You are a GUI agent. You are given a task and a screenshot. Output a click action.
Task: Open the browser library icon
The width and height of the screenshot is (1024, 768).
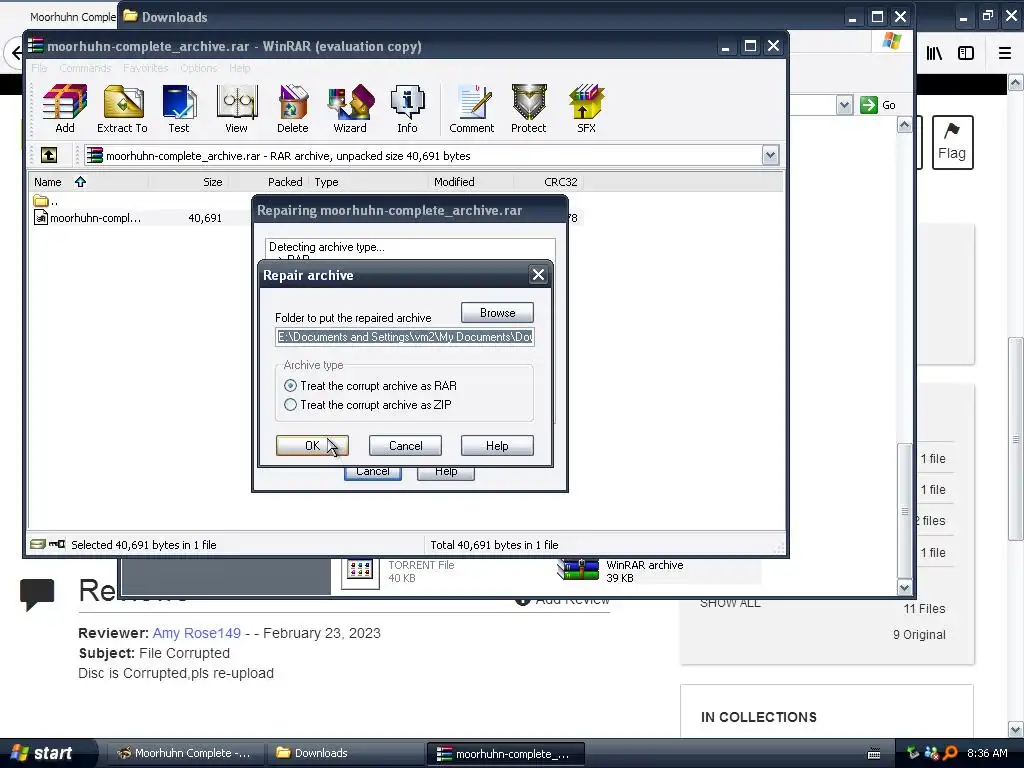(x=934, y=53)
